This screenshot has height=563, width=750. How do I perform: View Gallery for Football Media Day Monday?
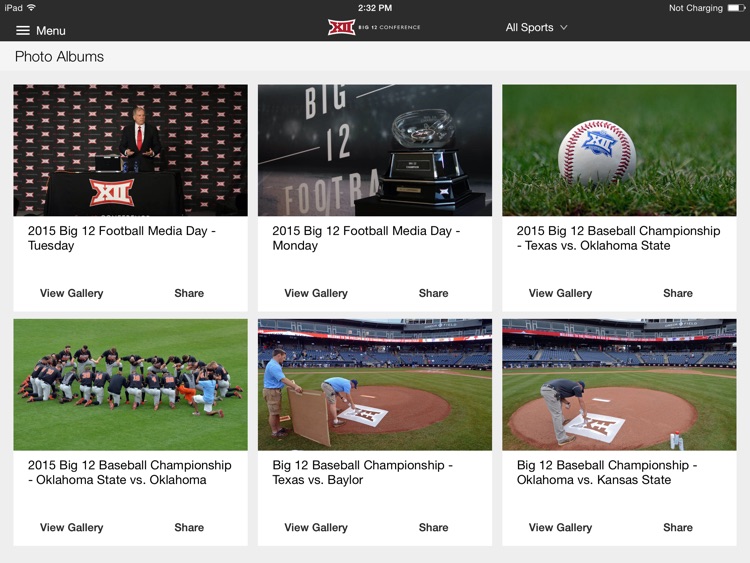316,293
